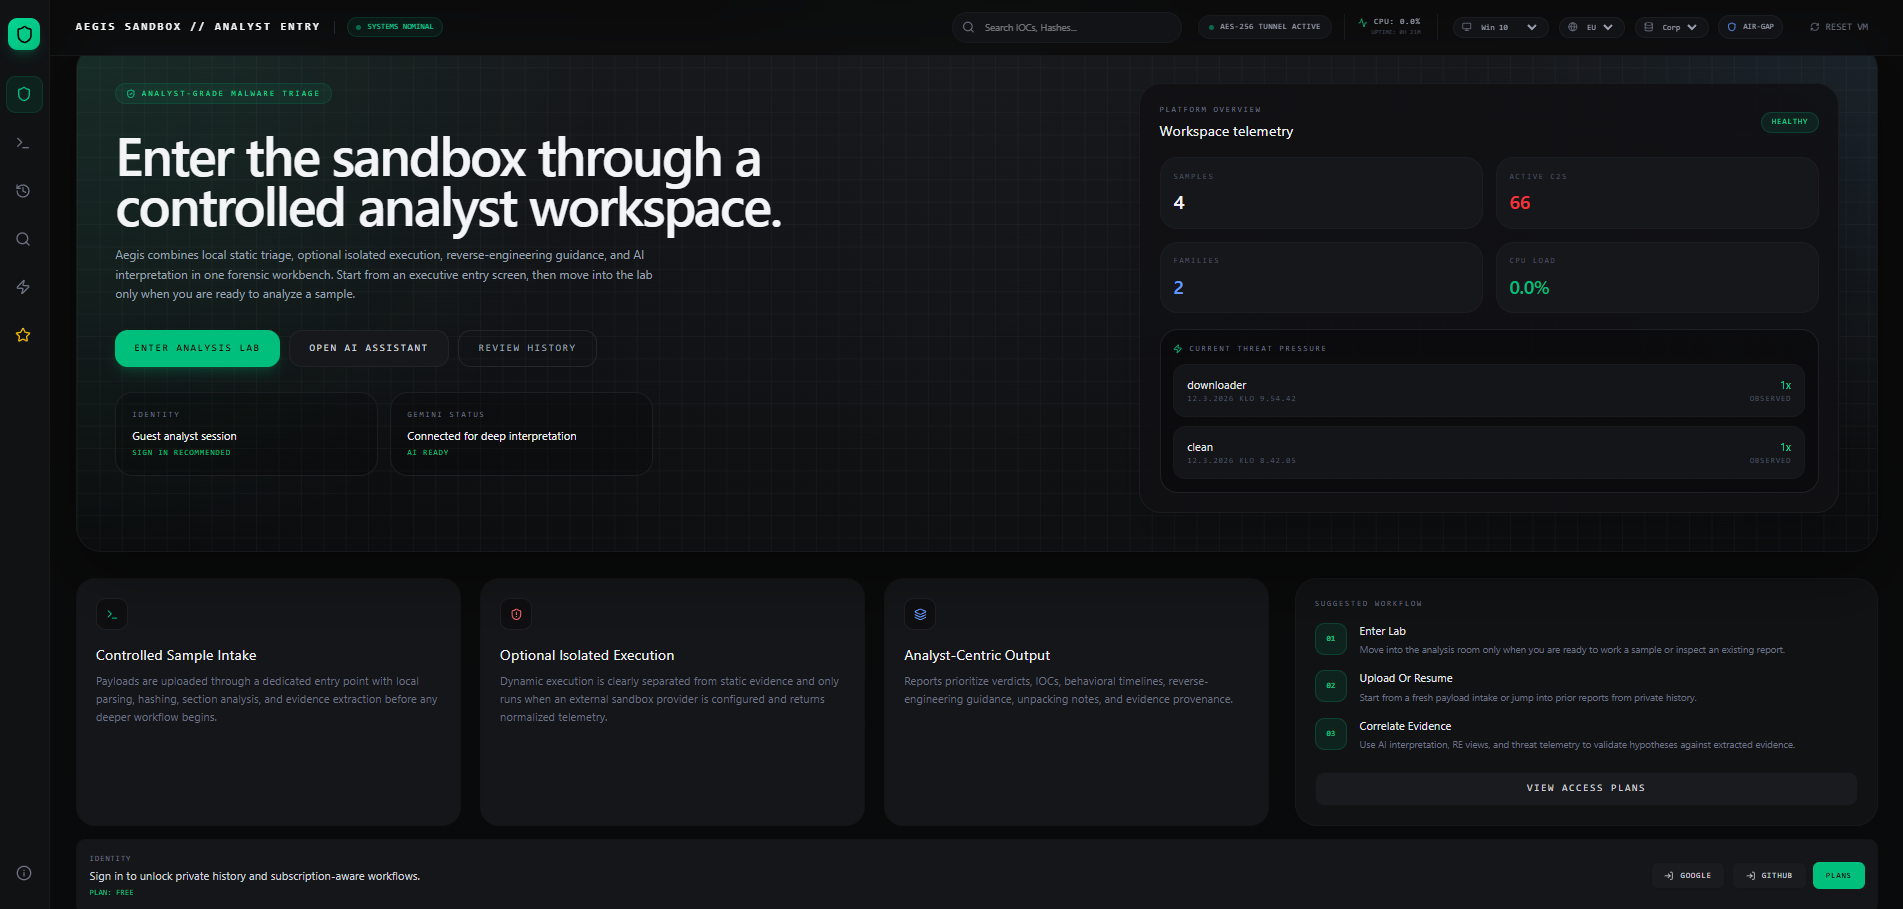Open the Win 10 OS dropdown

click(1500, 27)
